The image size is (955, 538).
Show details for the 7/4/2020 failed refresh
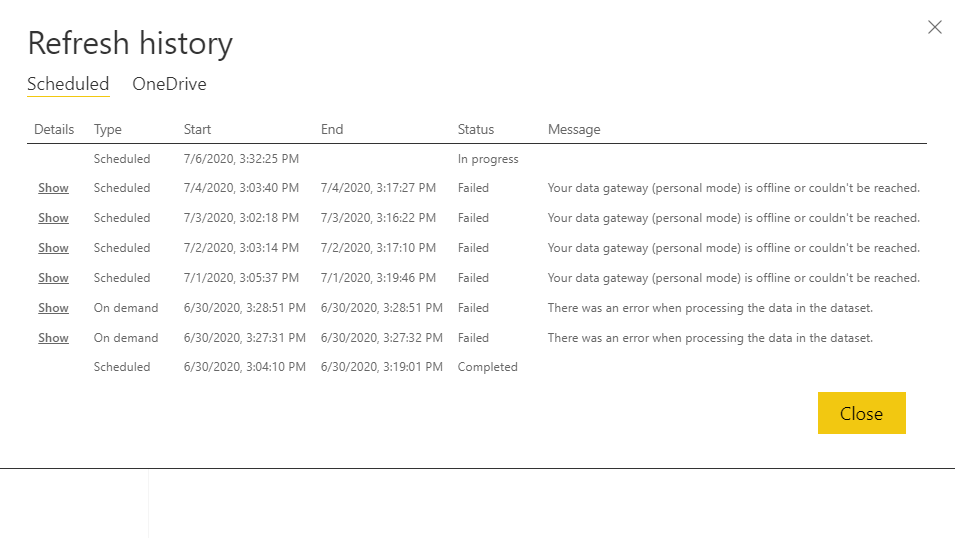point(54,188)
